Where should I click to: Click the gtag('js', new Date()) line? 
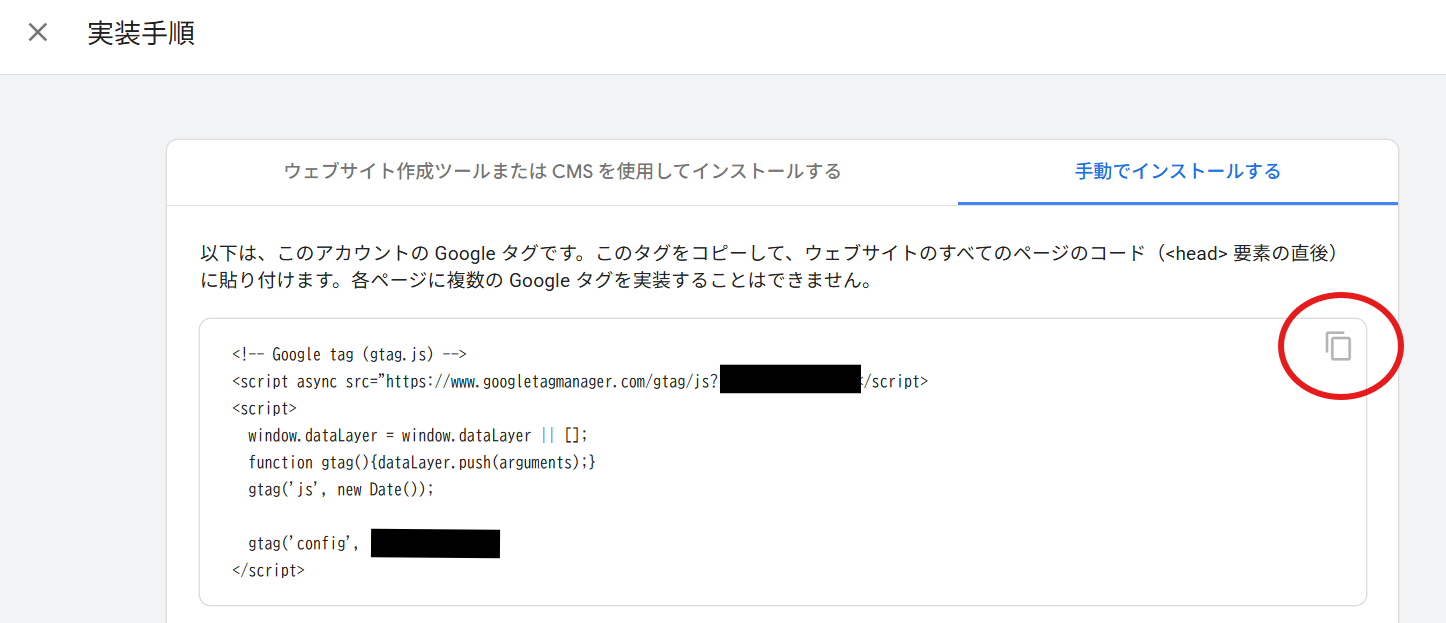[342, 489]
